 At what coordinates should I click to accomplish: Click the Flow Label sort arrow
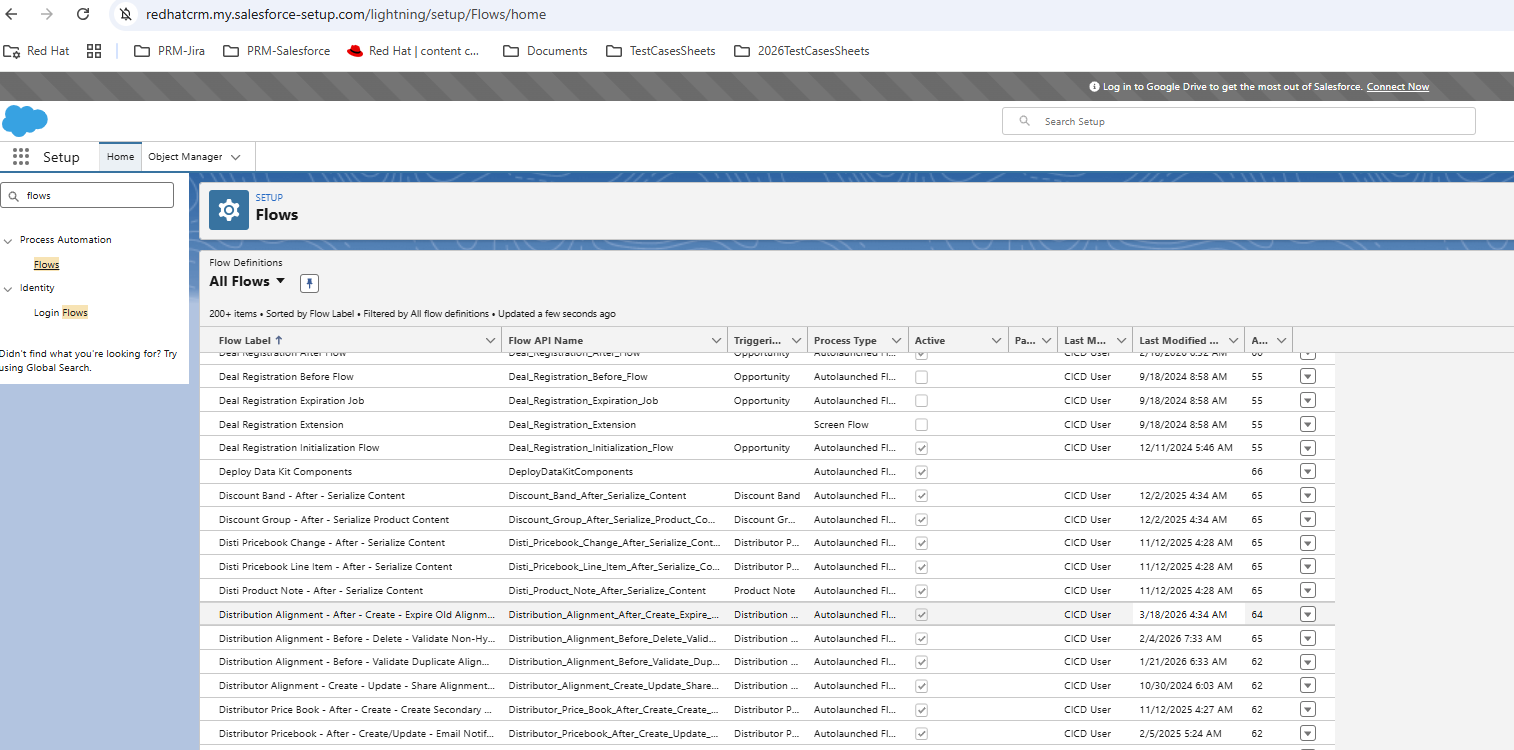pos(278,340)
